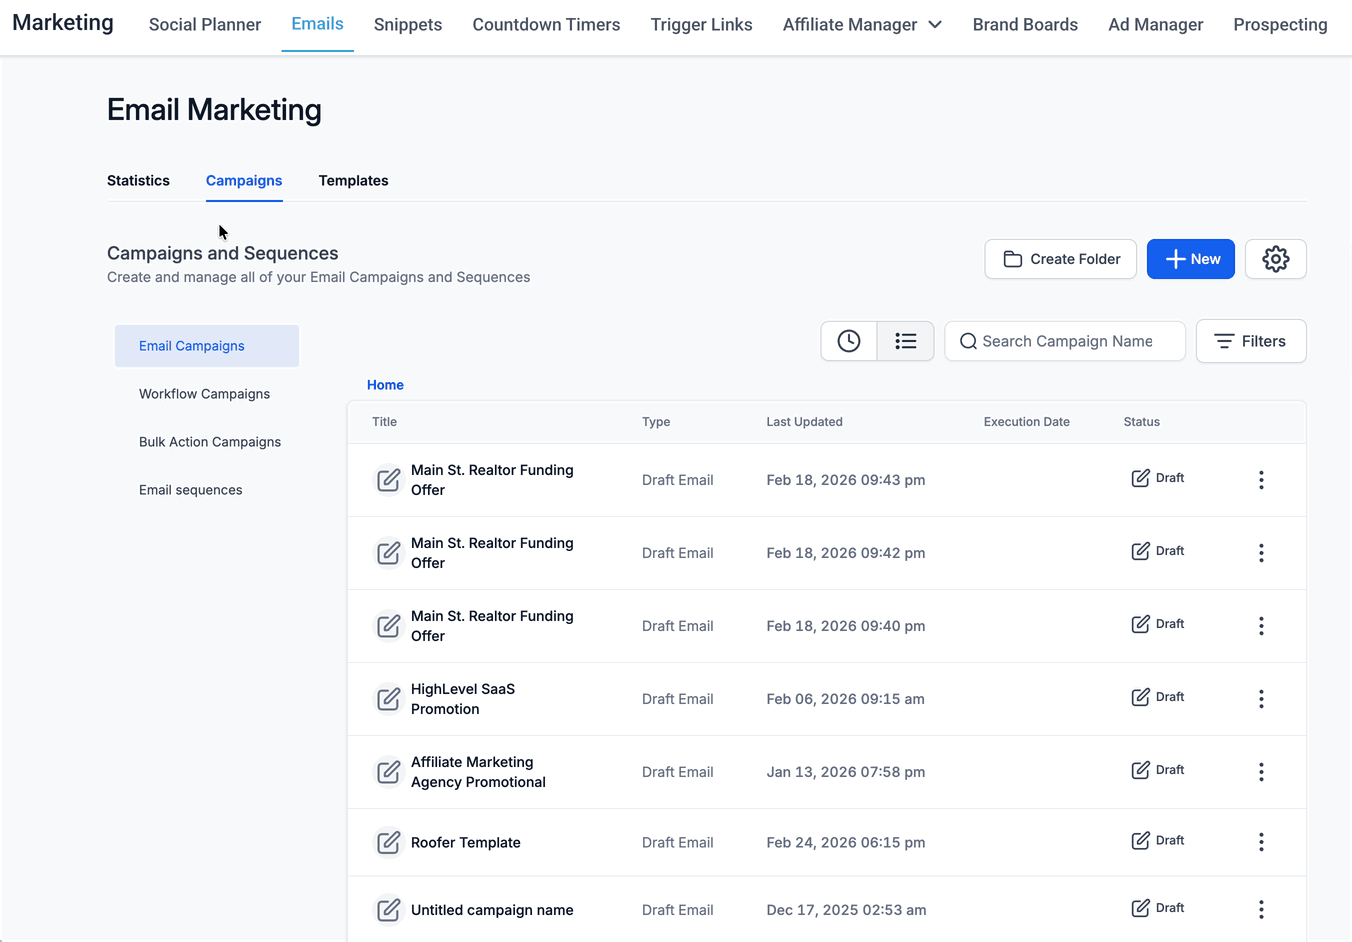The image size is (1352, 942).
Task: Create a new campaign with New button
Action: click(1190, 259)
